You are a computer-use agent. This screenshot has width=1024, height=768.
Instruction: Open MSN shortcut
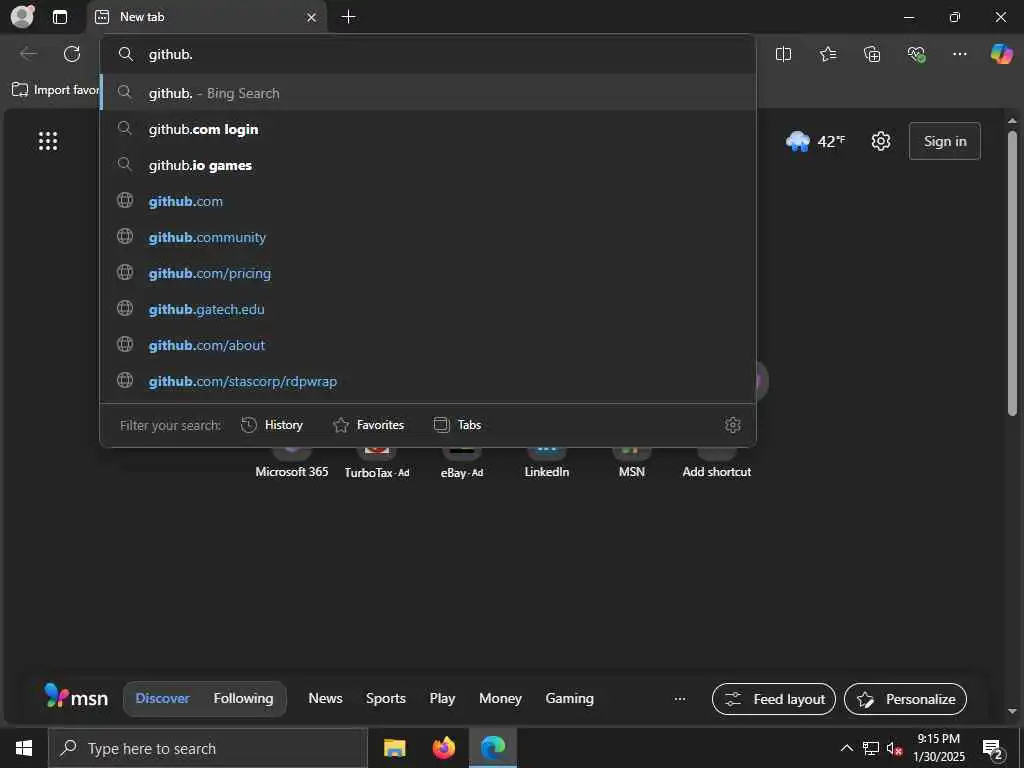click(x=632, y=462)
